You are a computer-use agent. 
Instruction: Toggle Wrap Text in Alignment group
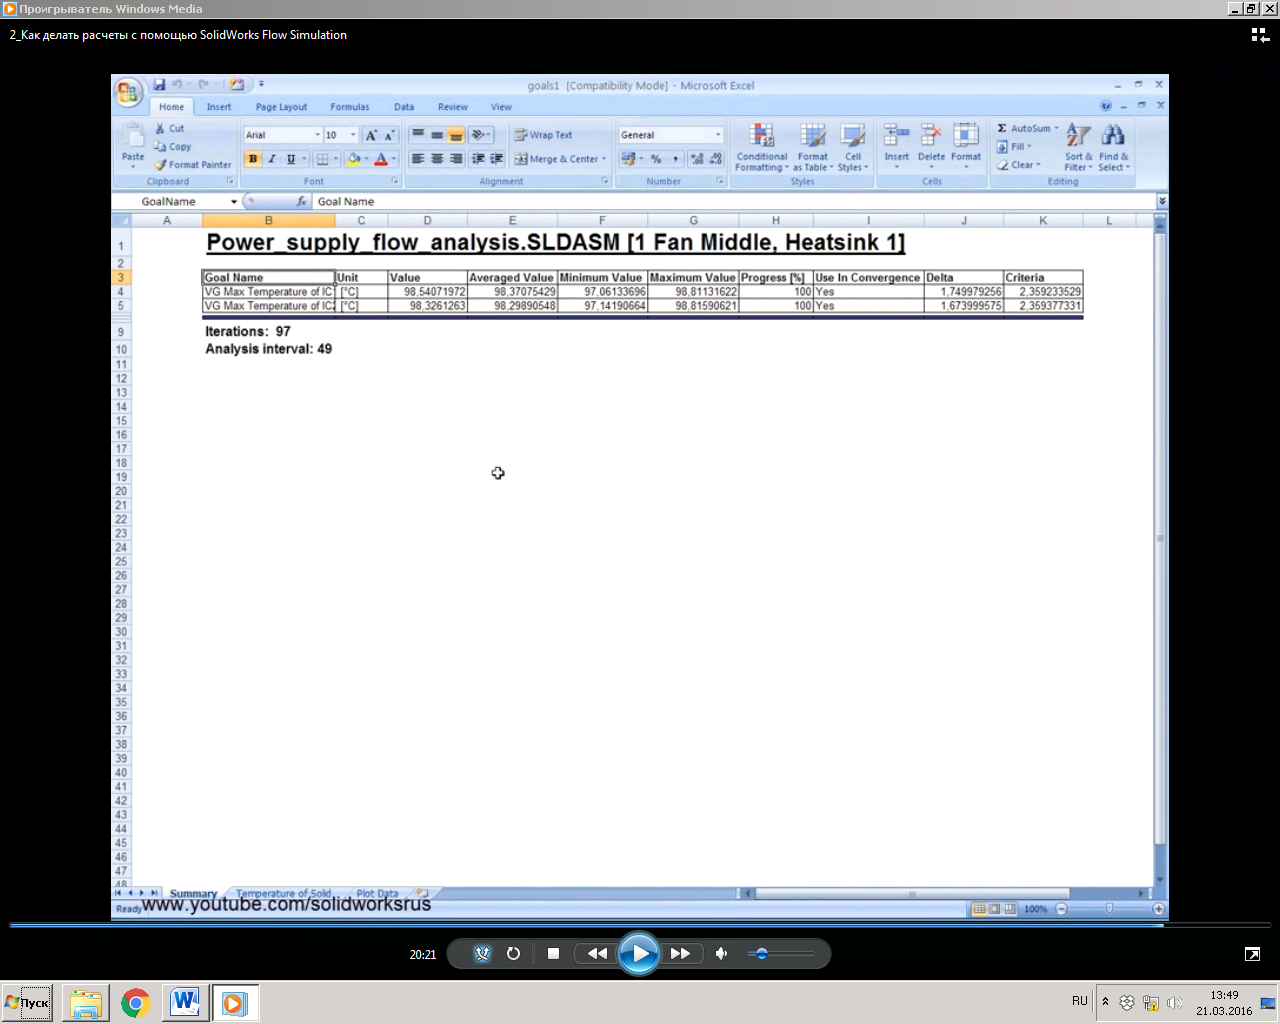(x=543, y=135)
